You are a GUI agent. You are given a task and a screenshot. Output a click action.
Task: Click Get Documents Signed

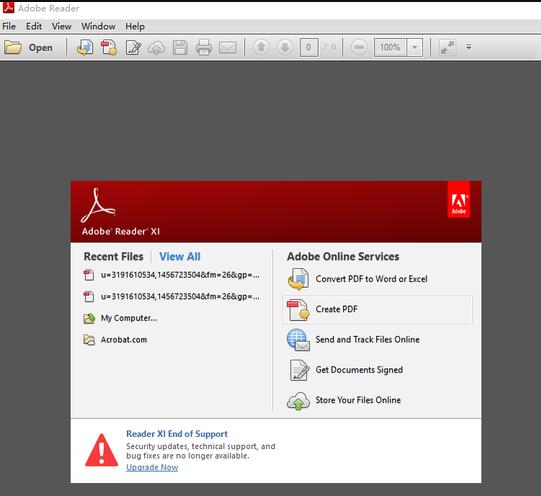point(359,370)
